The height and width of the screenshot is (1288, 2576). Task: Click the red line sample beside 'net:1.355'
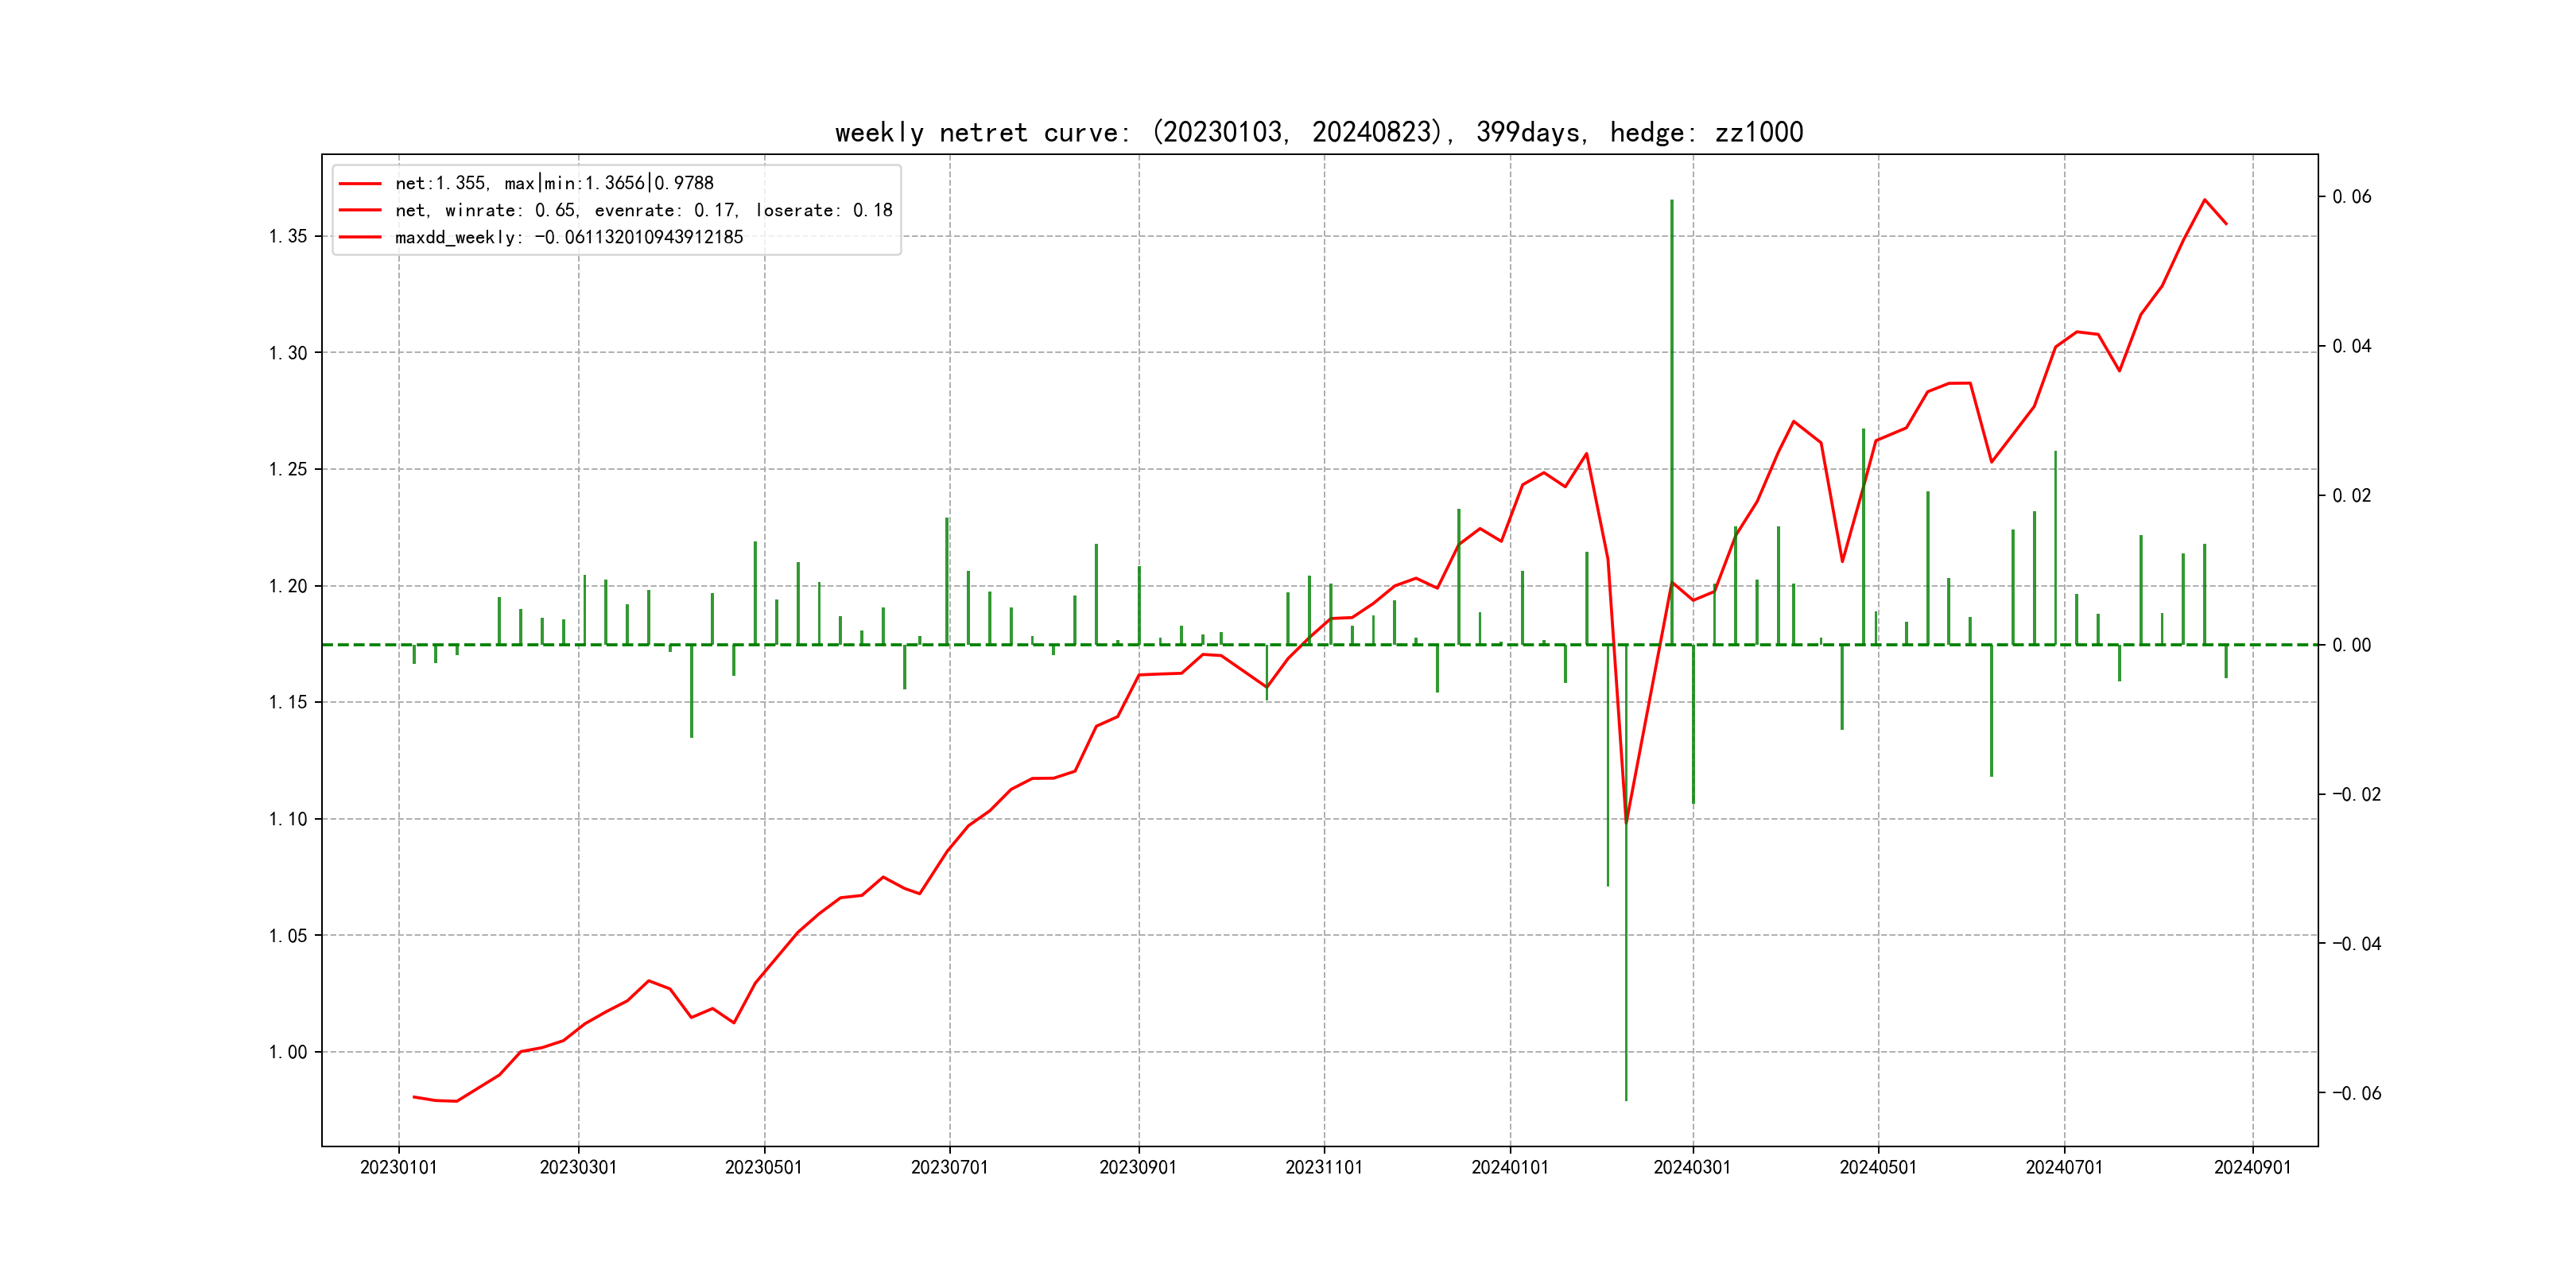[360, 184]
